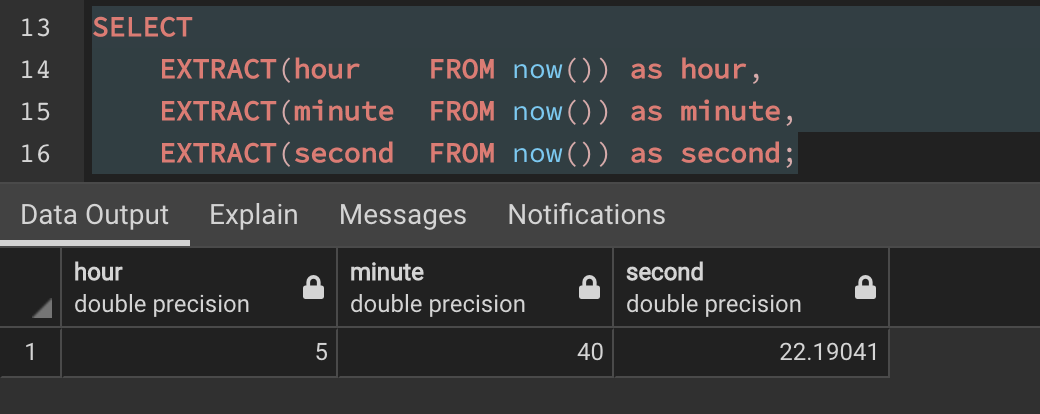Click the select-all corner triangle of grid

coord(42,309)
